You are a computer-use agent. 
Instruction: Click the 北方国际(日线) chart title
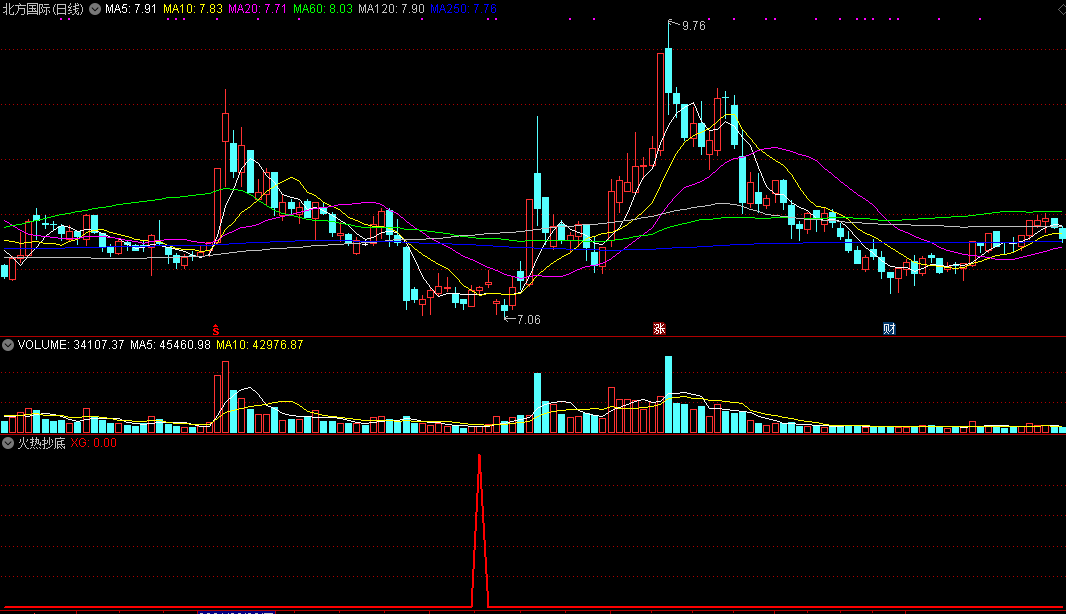43,9
